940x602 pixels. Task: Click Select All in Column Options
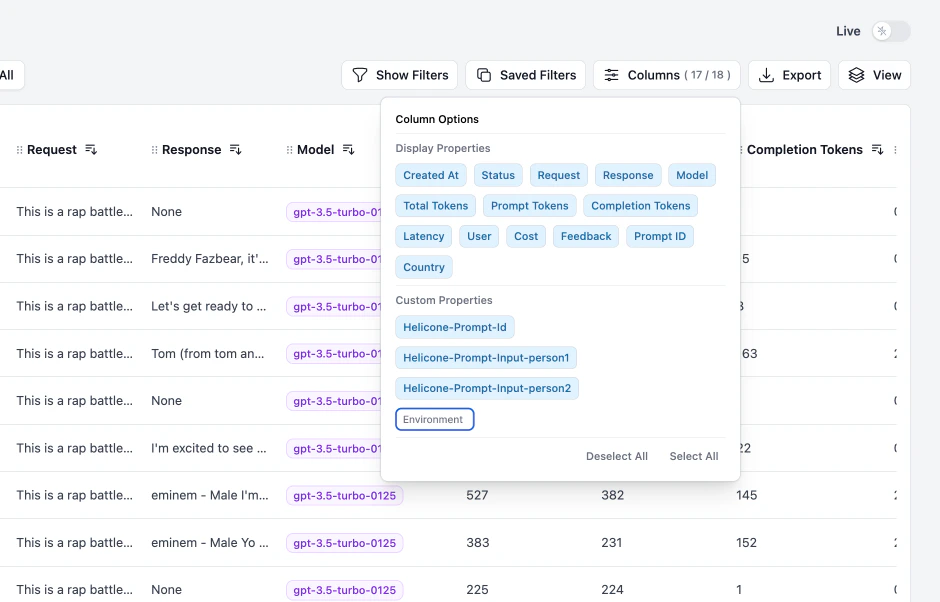click(x=693, y=456)
